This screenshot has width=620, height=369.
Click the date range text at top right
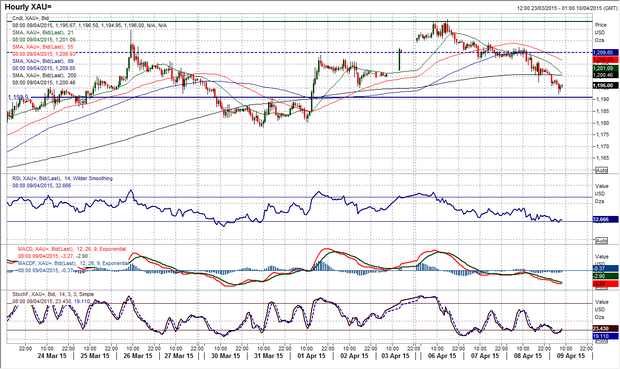pos(567,8)
